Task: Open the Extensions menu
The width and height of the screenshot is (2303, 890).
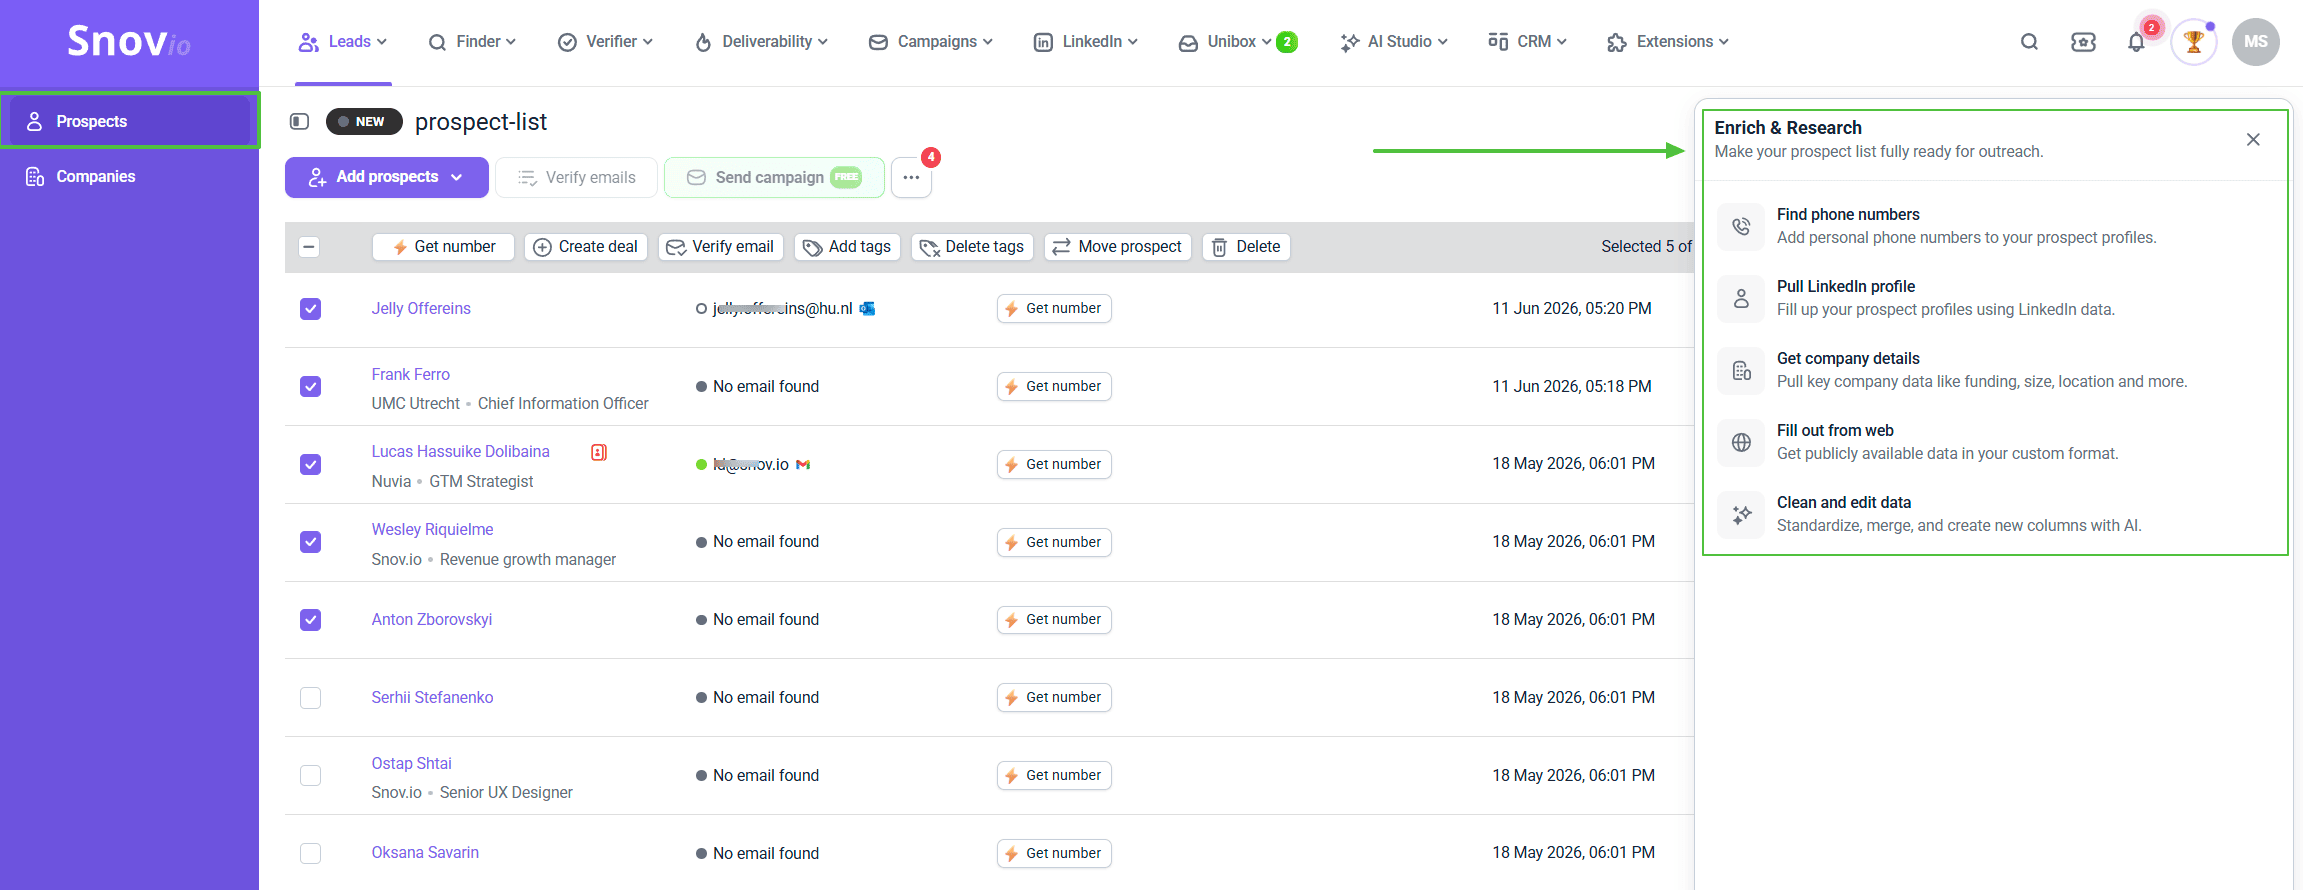Action: coord(1668,42)
